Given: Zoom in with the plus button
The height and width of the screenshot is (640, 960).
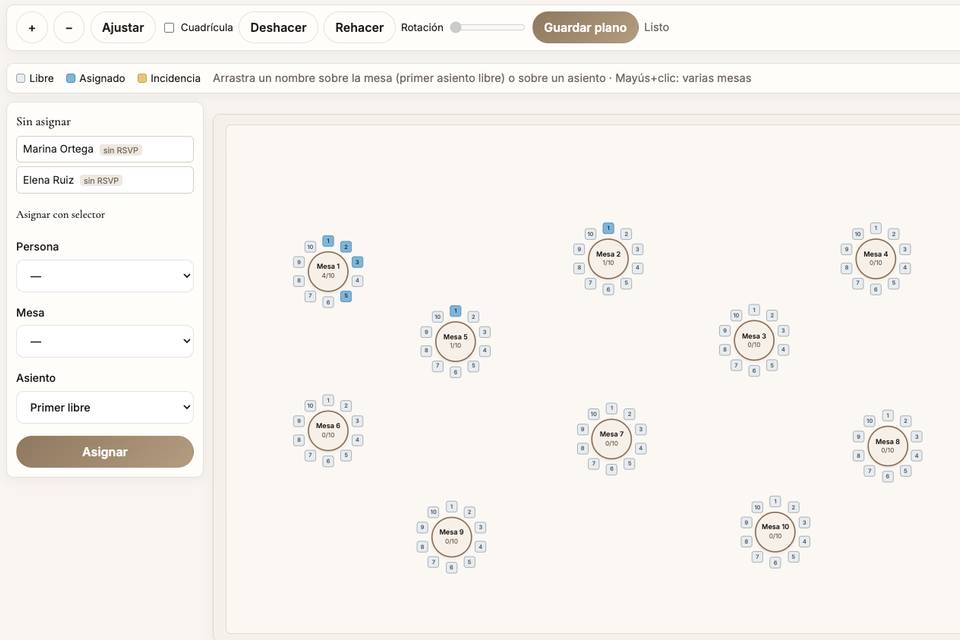Looking at the screenshot, I should (32, 28).
